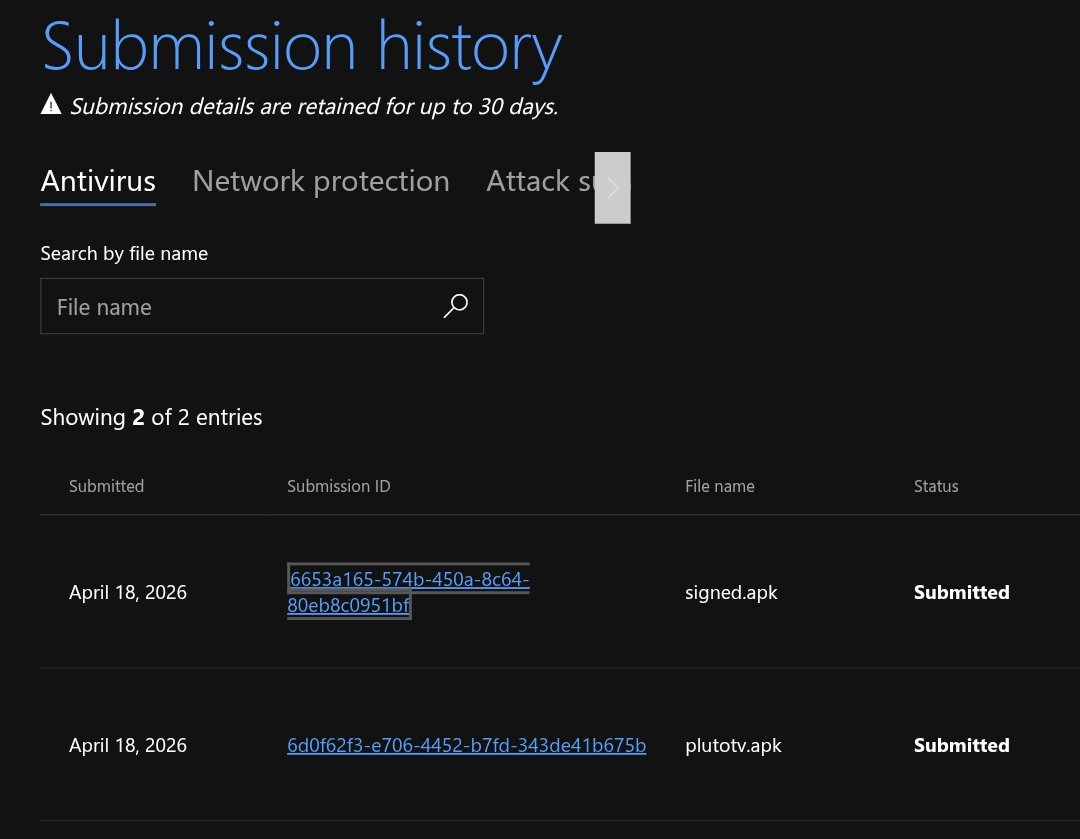Click the date cell in plutotv.apk row
Viewport: 1080px width, 839px height.
point(127,745)
